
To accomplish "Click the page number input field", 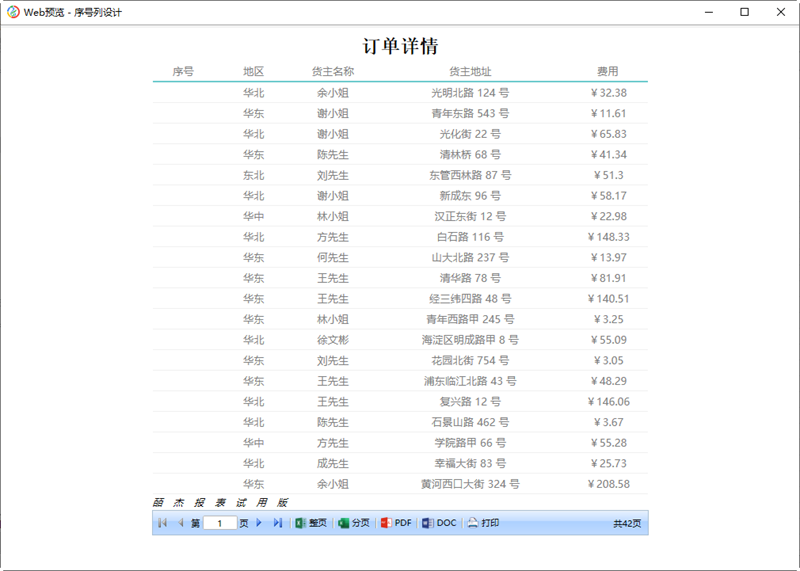I will coord(220,523).
